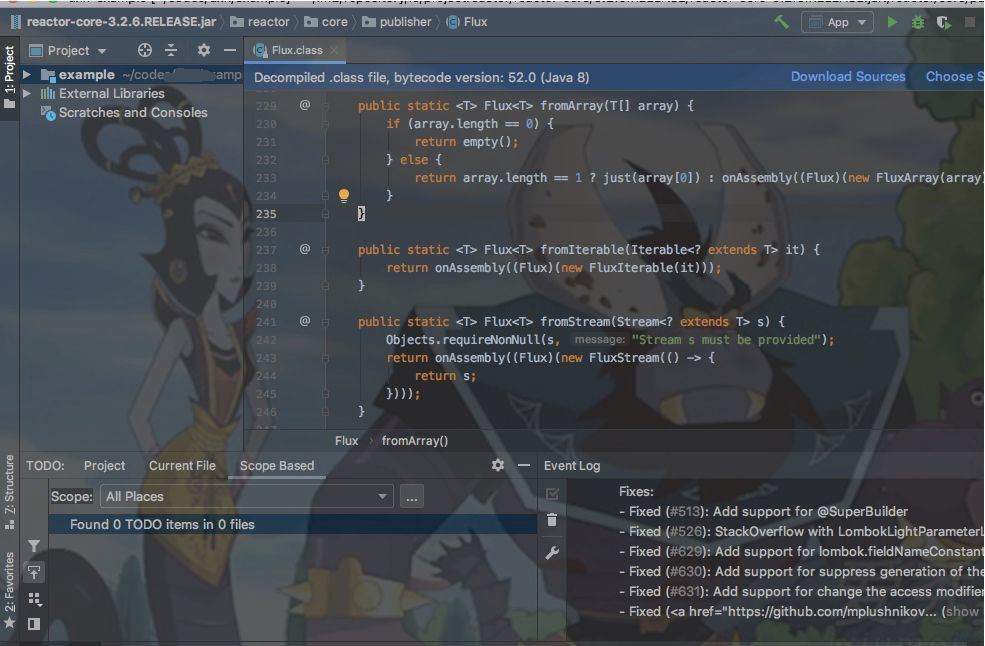985x646 pixels.
Task: Open the TODO panel gear settings
Action: (x=498, y=465)
